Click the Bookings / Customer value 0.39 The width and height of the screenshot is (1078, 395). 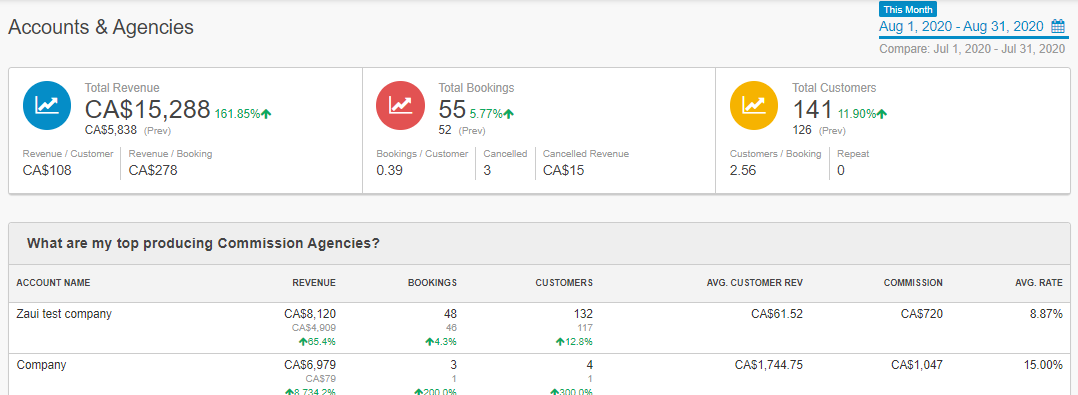point(390,170)
